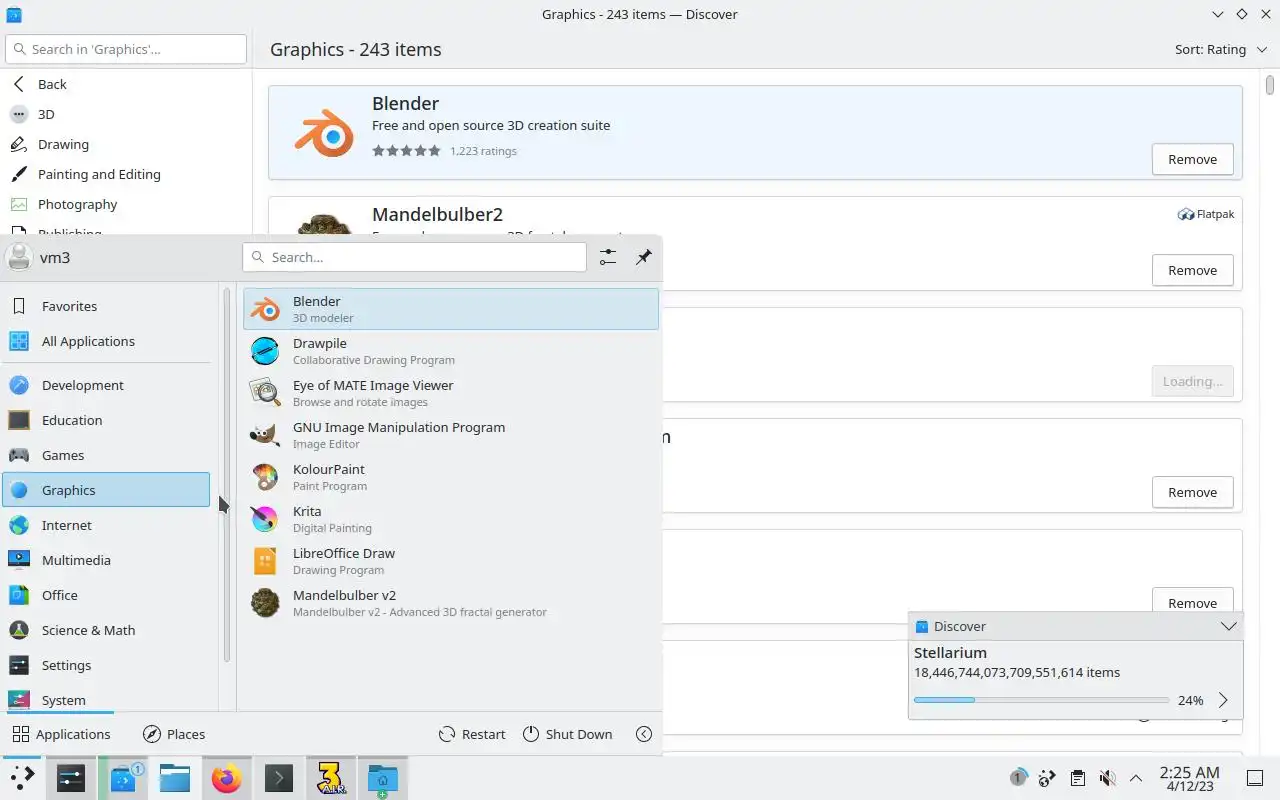Click Blender's star rating in Discover
The width and height of the screenshot is (1280, 800).
(406, 151)
